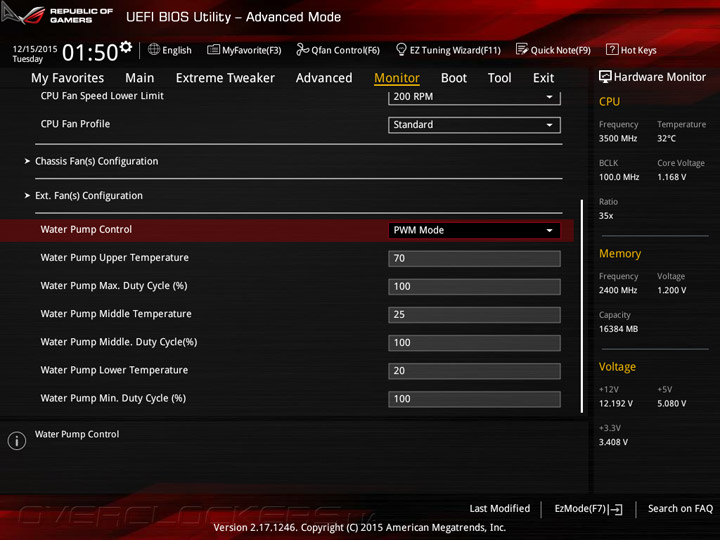Click the 01:50 clock display
Image resolution: width=720 pixels, height=540 pixels.
click(90, 53)
